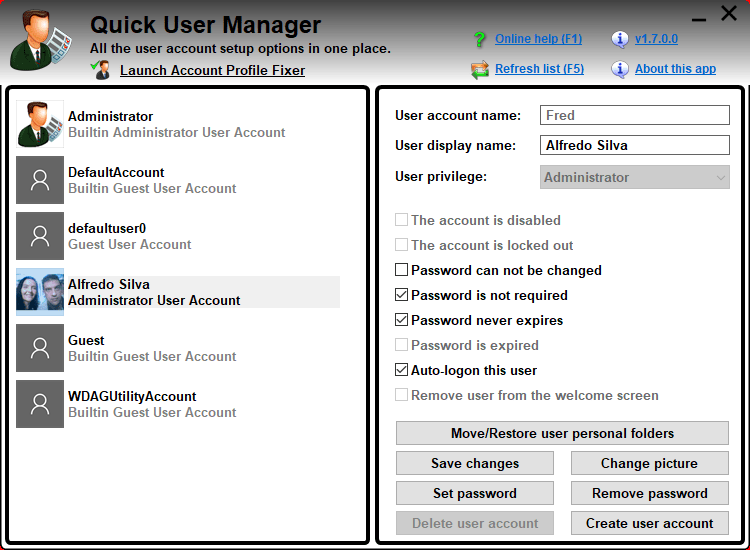Open the User privilege dropdown

click(635, 177)
